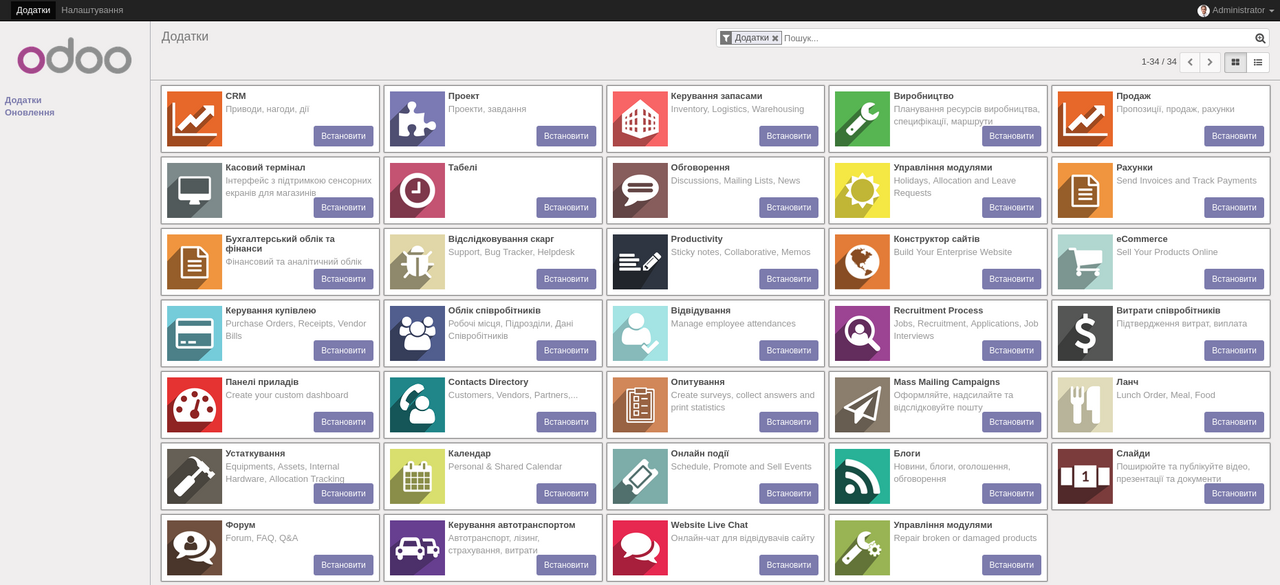Viewport: 1280px width, 585px height.
Task: Click the Панелі приладів gauge icon
Action: pyautogui.click(x=194, y=405)
